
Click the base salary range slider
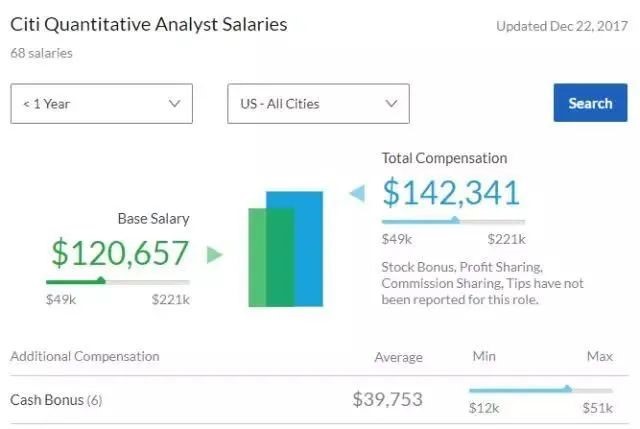pos(118,281)
